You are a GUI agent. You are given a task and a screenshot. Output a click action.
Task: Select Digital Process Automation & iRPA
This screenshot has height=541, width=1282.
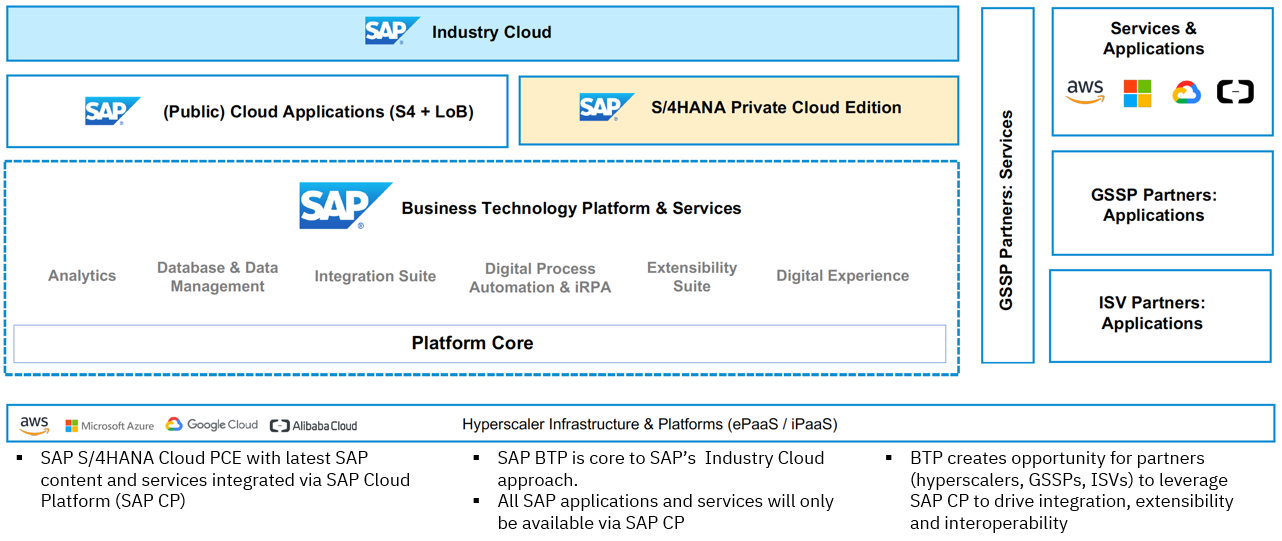(x=540, y=278)
